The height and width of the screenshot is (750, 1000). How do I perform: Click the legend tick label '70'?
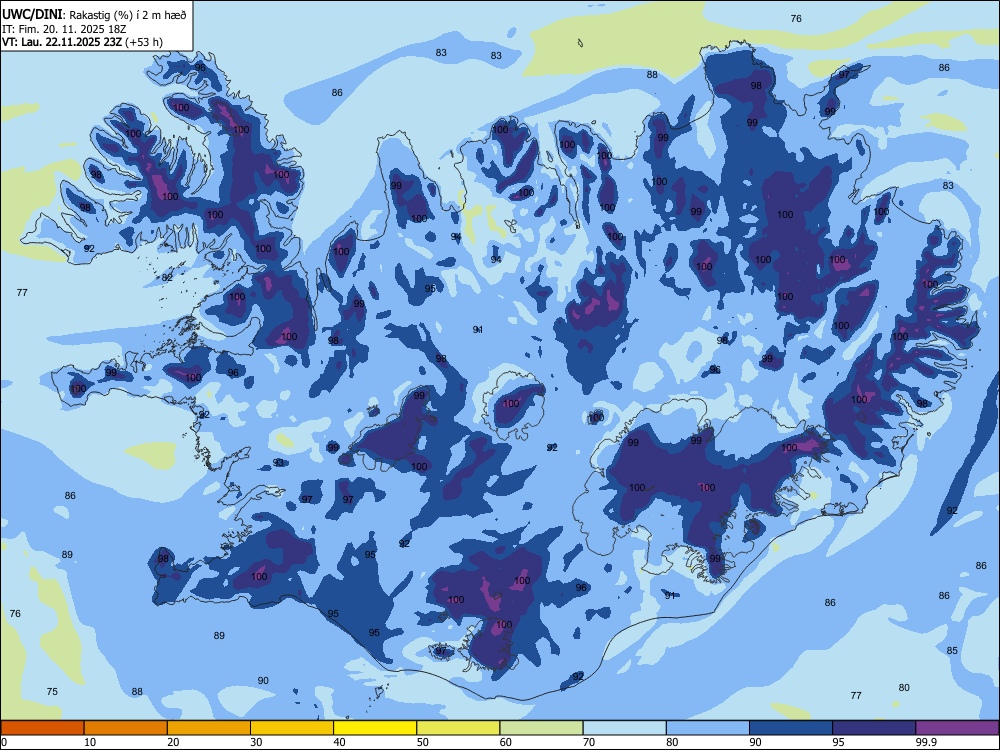(589, 742)
